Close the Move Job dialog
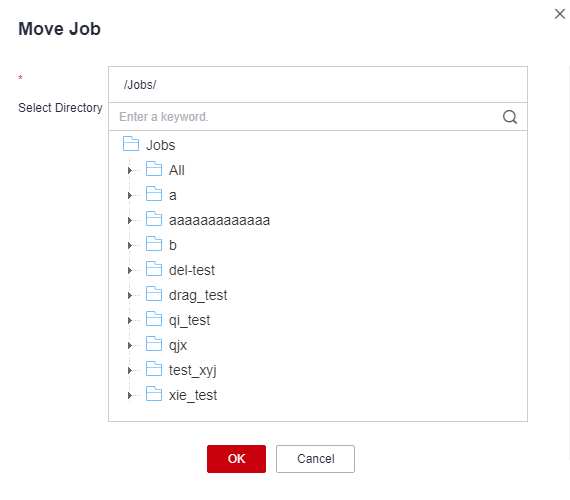570x500 pixels. pos(559,14)
